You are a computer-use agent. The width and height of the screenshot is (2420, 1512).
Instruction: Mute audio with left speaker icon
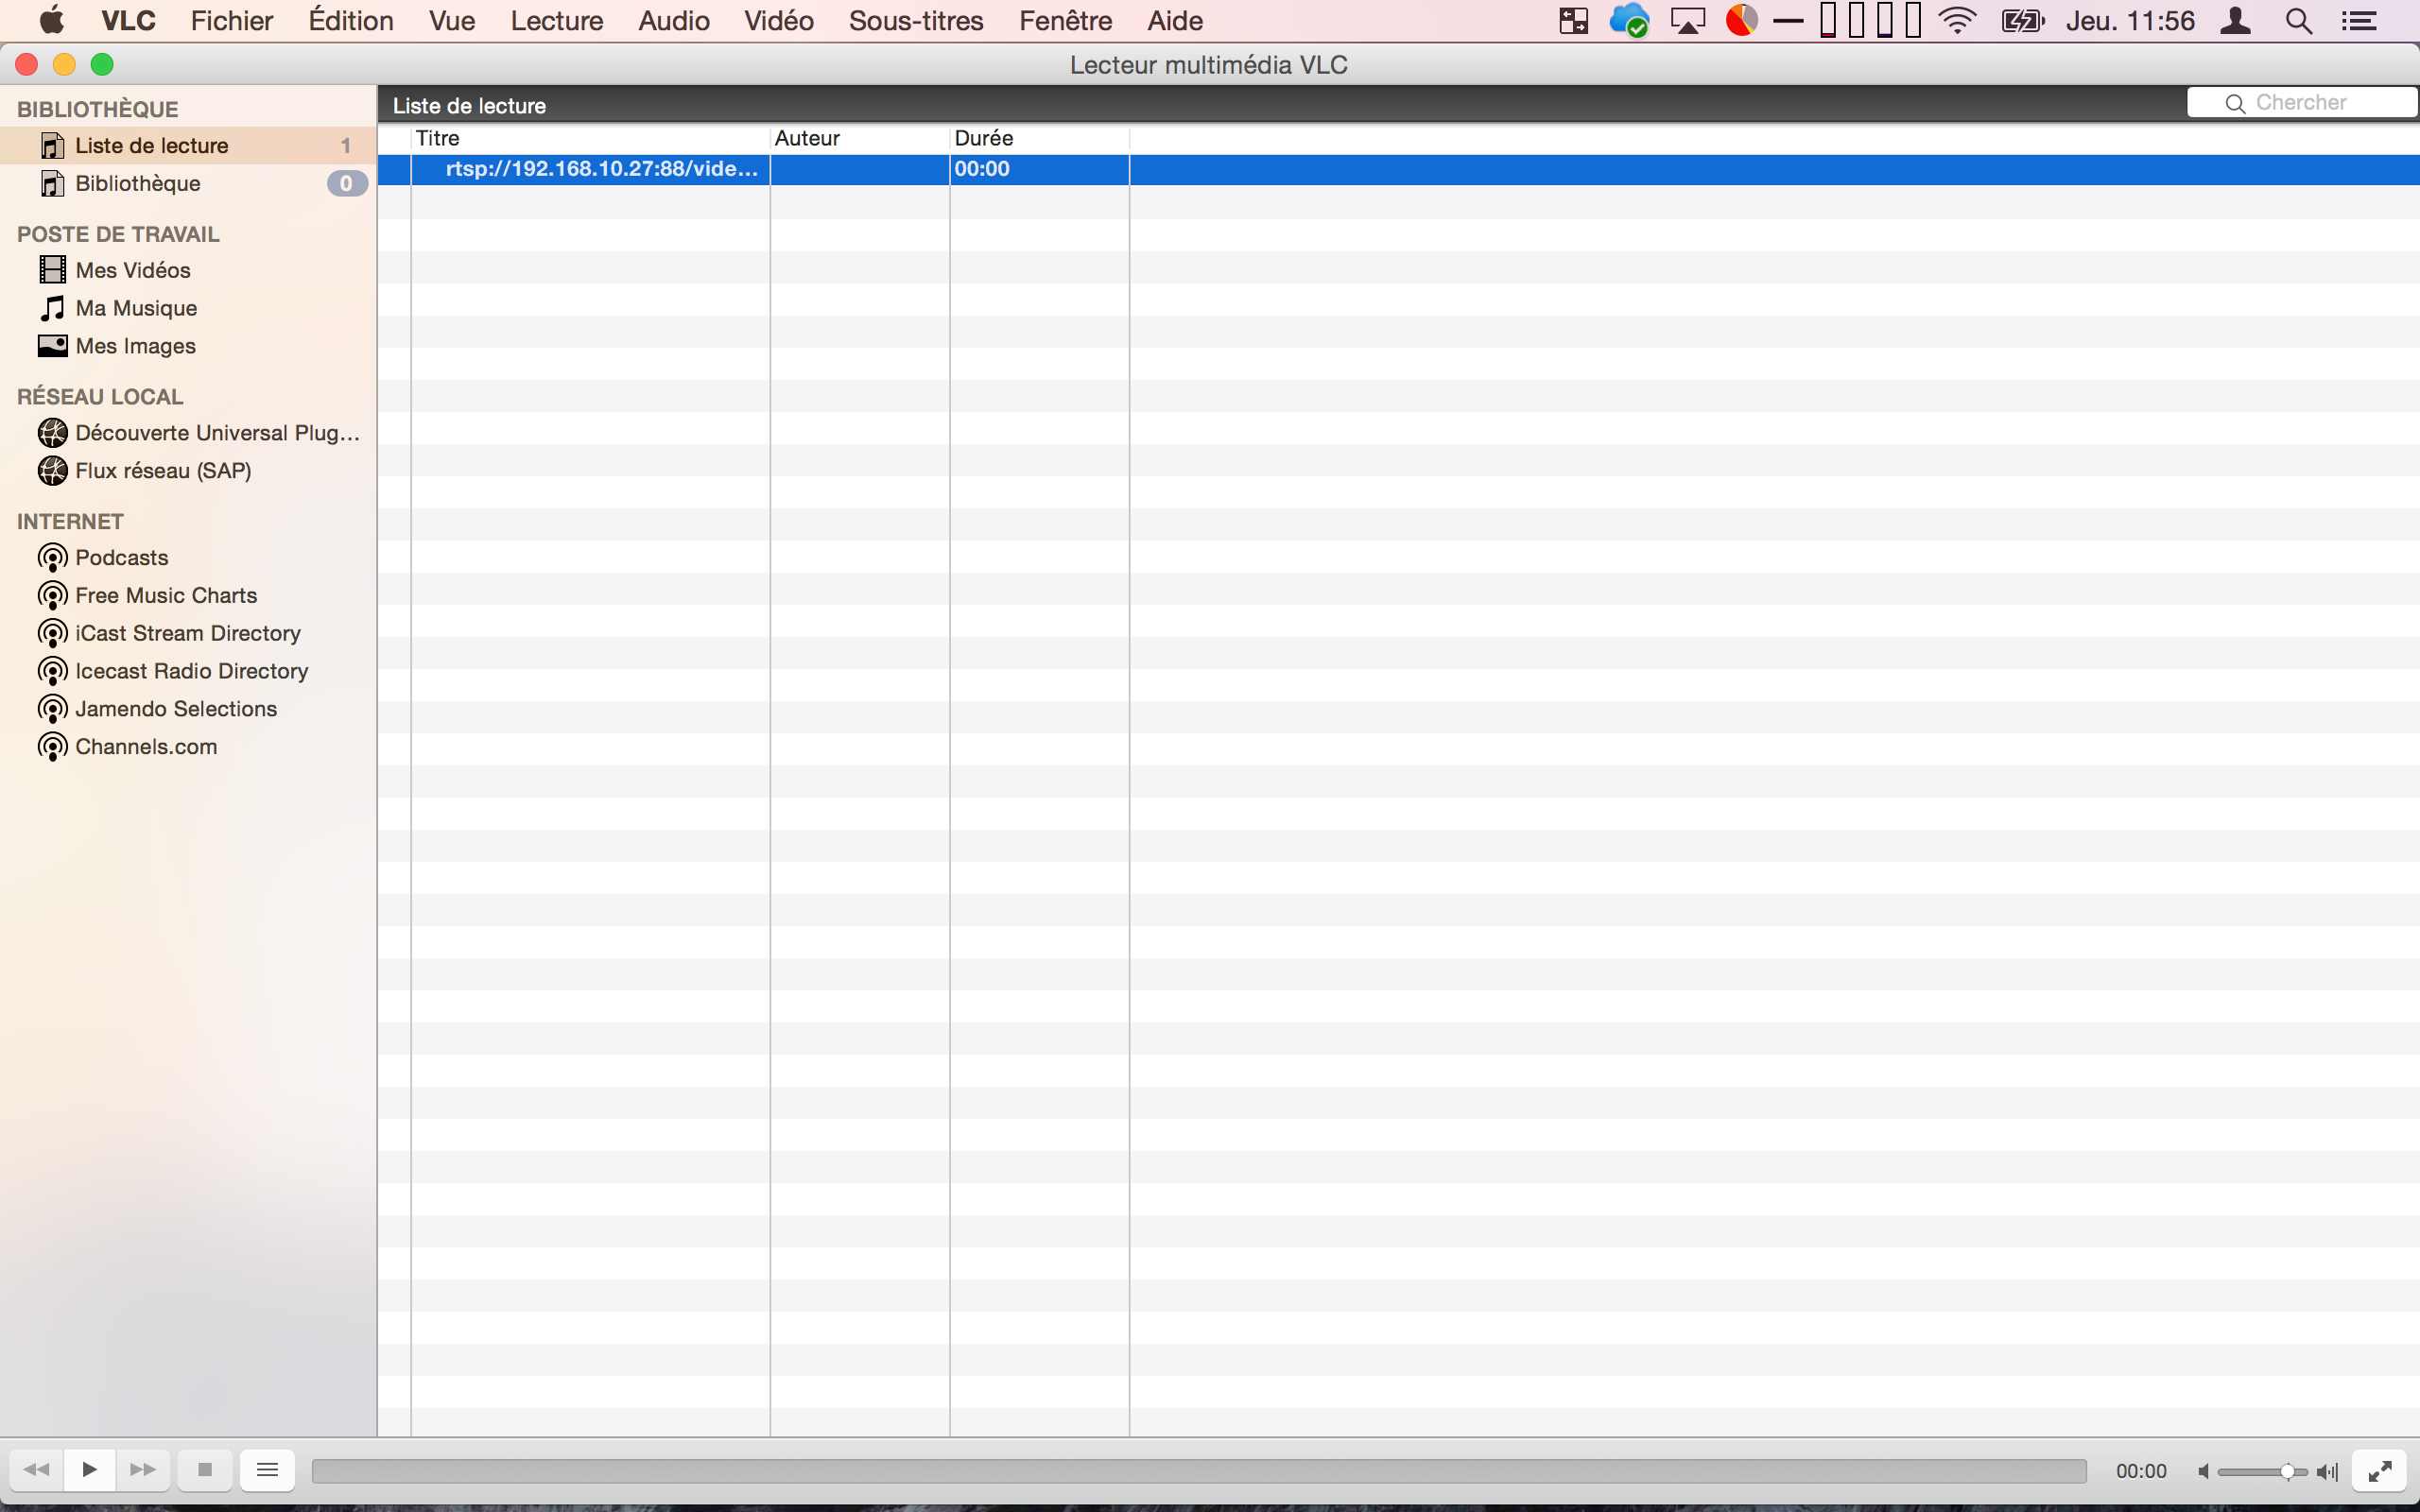pyautogui.click(x=2203, y=1471)
